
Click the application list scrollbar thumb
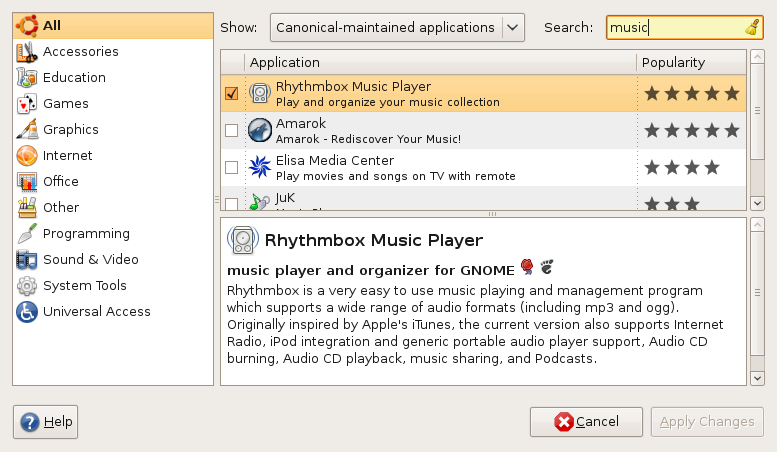(x=757, y=112)
